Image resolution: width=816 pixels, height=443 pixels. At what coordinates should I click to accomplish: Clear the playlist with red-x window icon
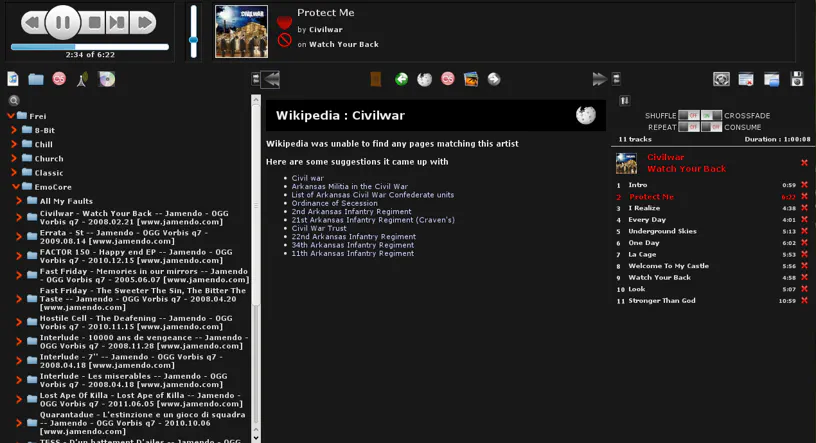tap(746, 79)
